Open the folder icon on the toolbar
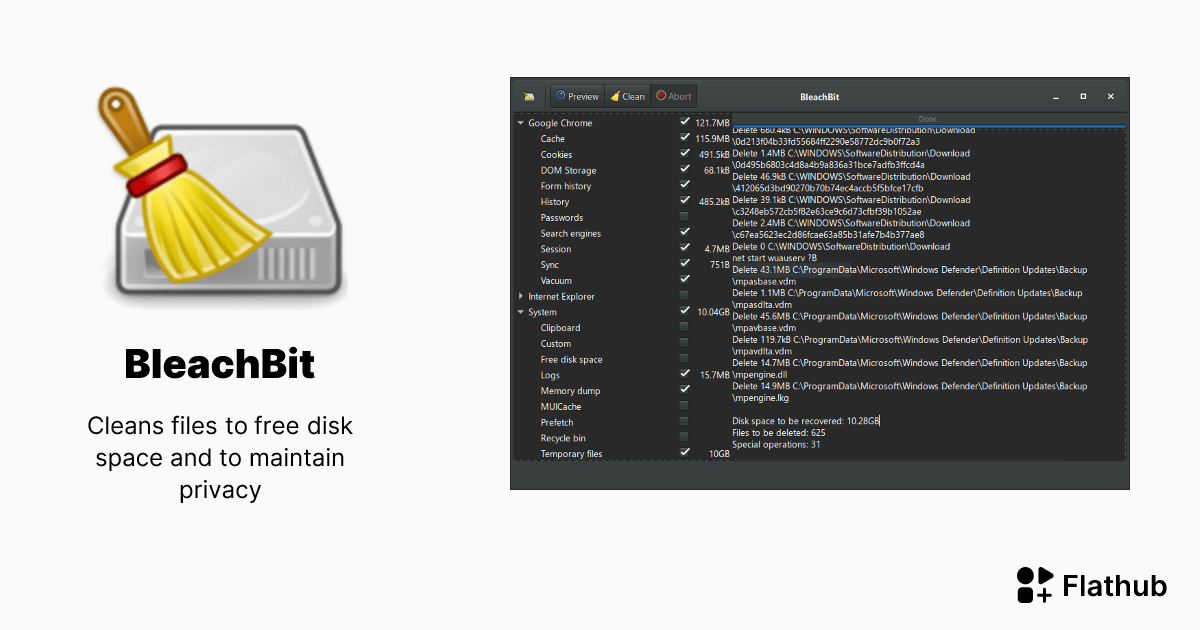The image size is (1200, 630). [x=529, y=95]
